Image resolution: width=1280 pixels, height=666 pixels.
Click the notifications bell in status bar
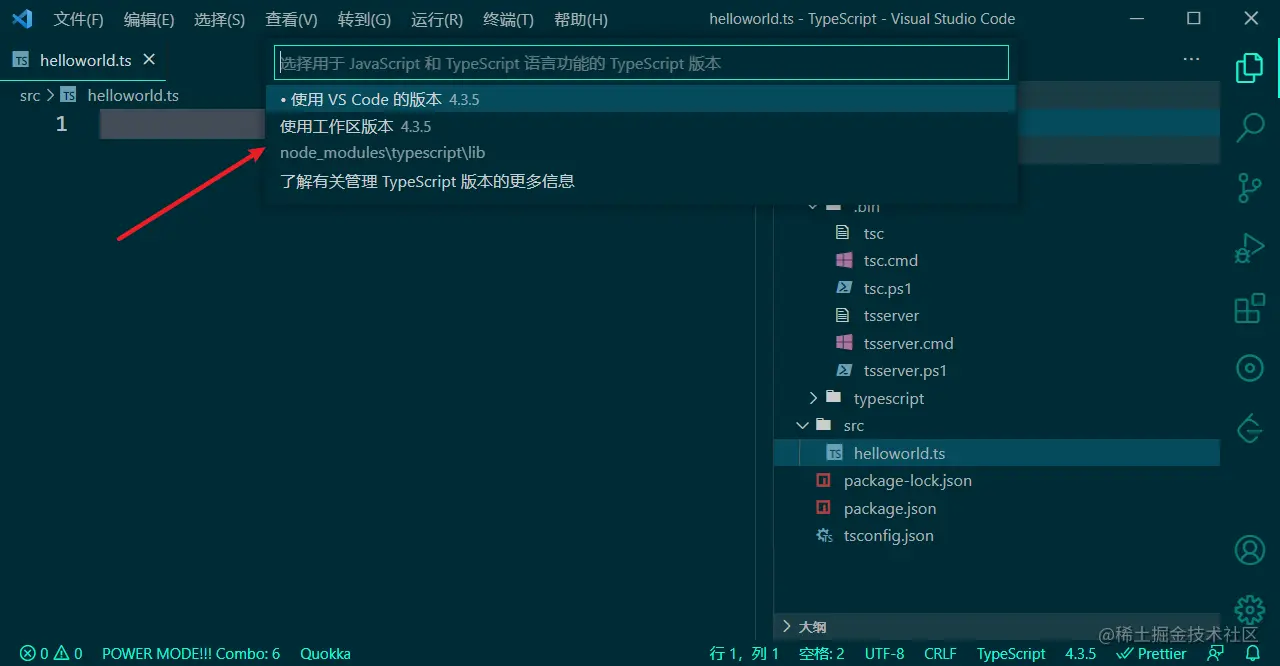pyautogui.click(x=1252, y=654)
